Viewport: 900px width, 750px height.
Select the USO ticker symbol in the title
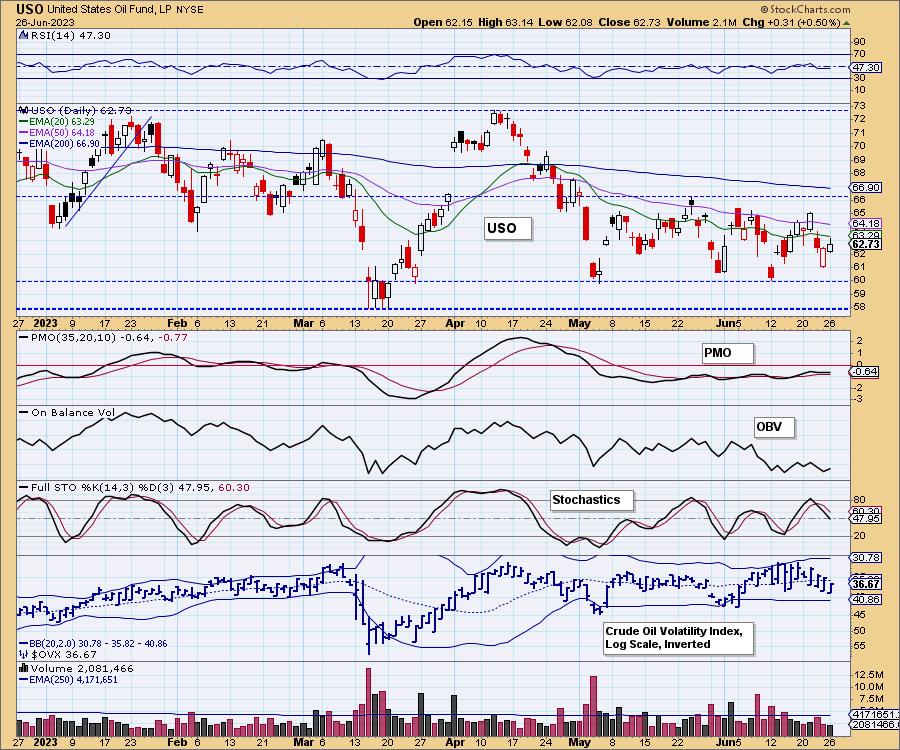tap(29, 9)
